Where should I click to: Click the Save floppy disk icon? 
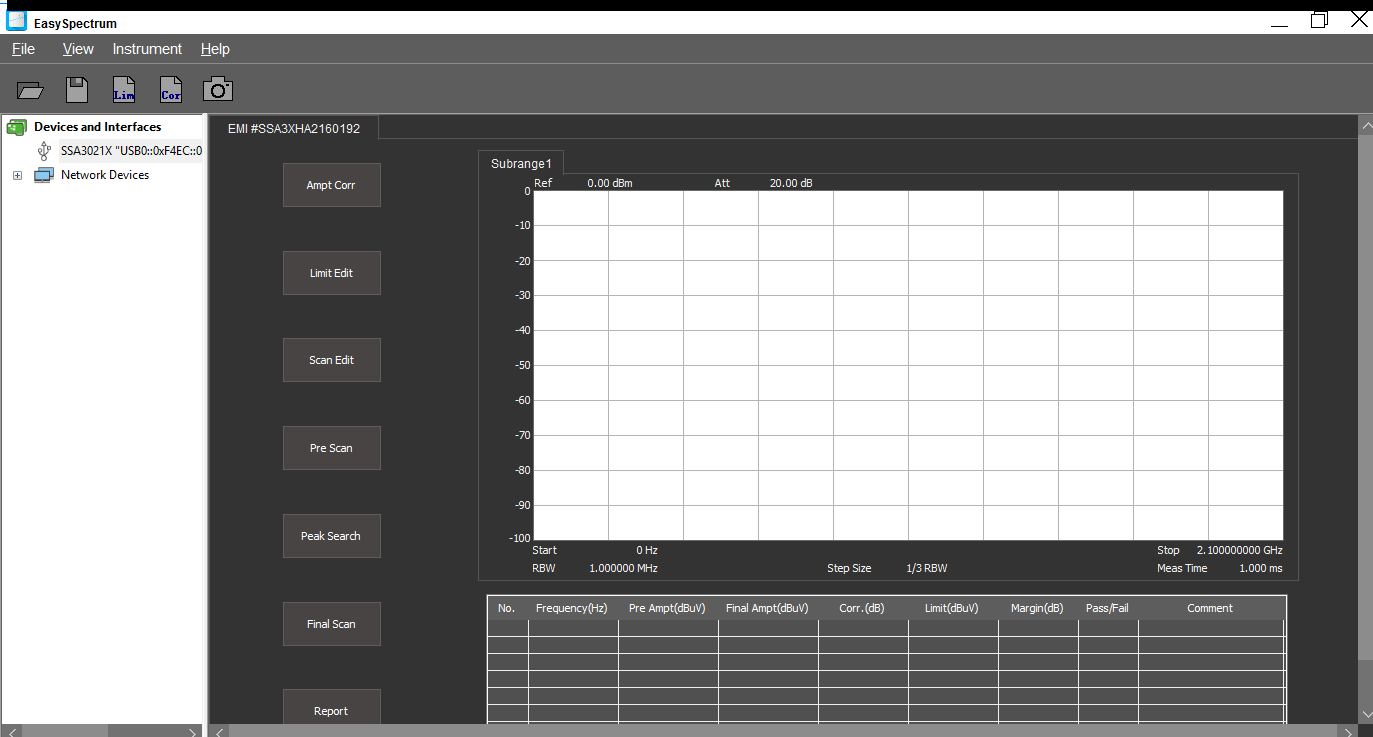(x=77, y=90)
